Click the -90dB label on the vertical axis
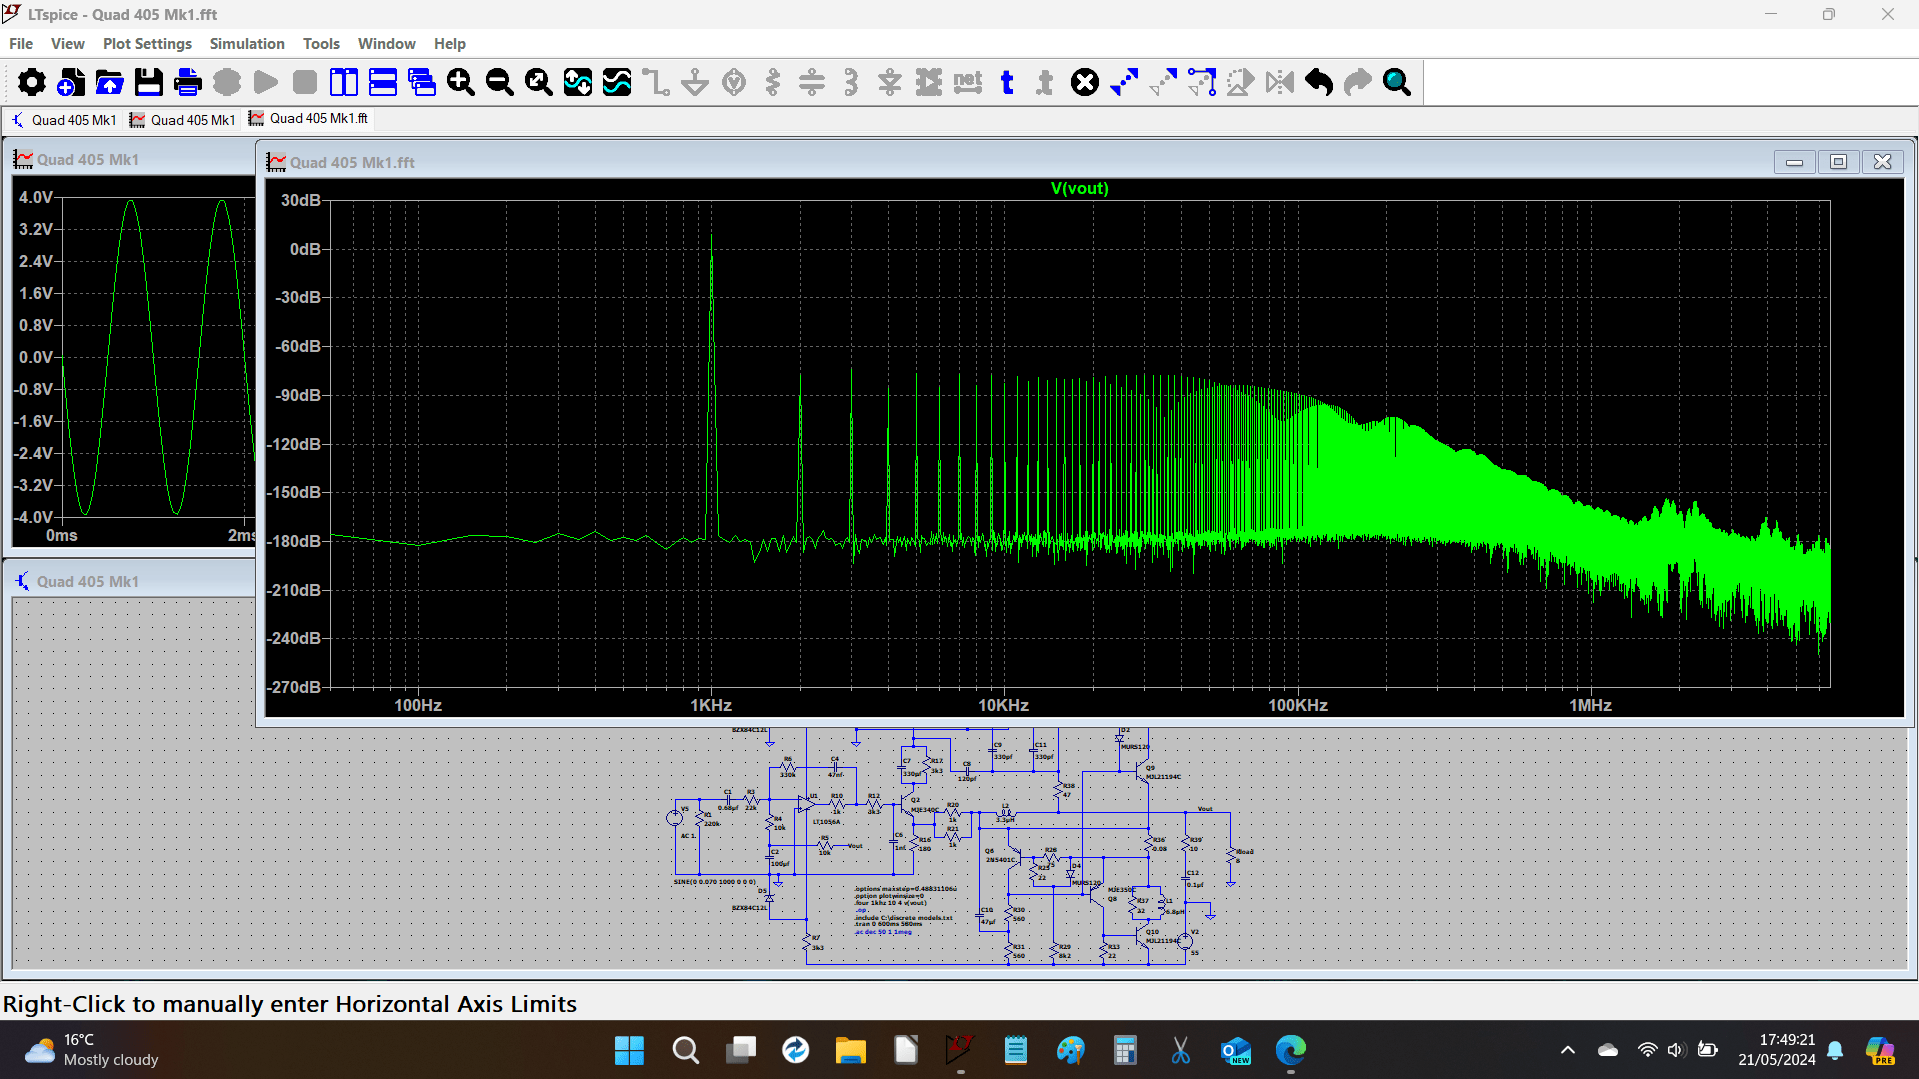This screenshot has width=1919, height=1079. point(298,395)
